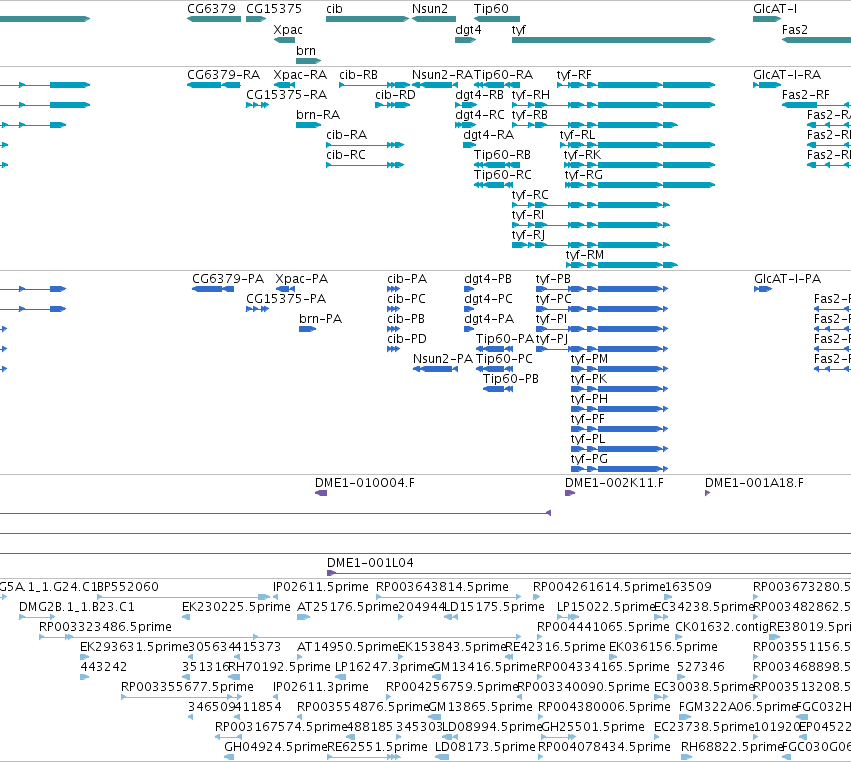Click transcript tyf-RJ
The width and height of the screenshot is (851, 762).
coord(590,245)
